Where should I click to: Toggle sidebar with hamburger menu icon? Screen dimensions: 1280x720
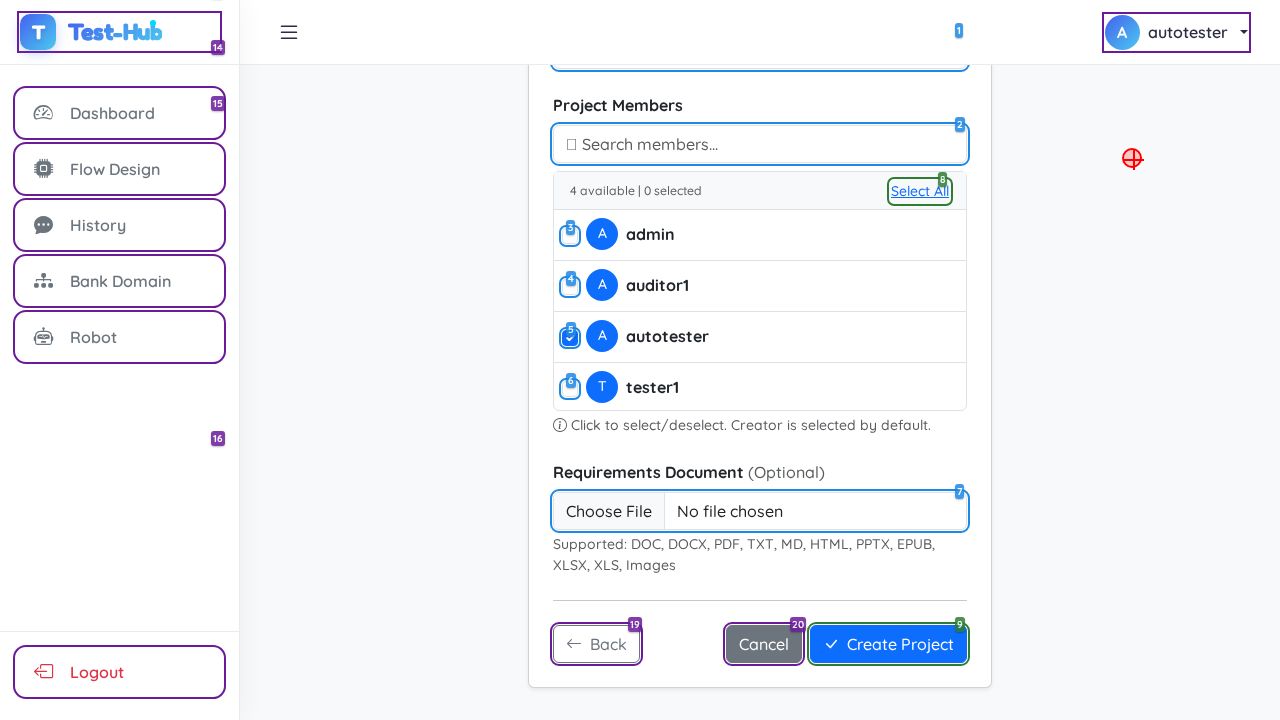coord(289,32)
